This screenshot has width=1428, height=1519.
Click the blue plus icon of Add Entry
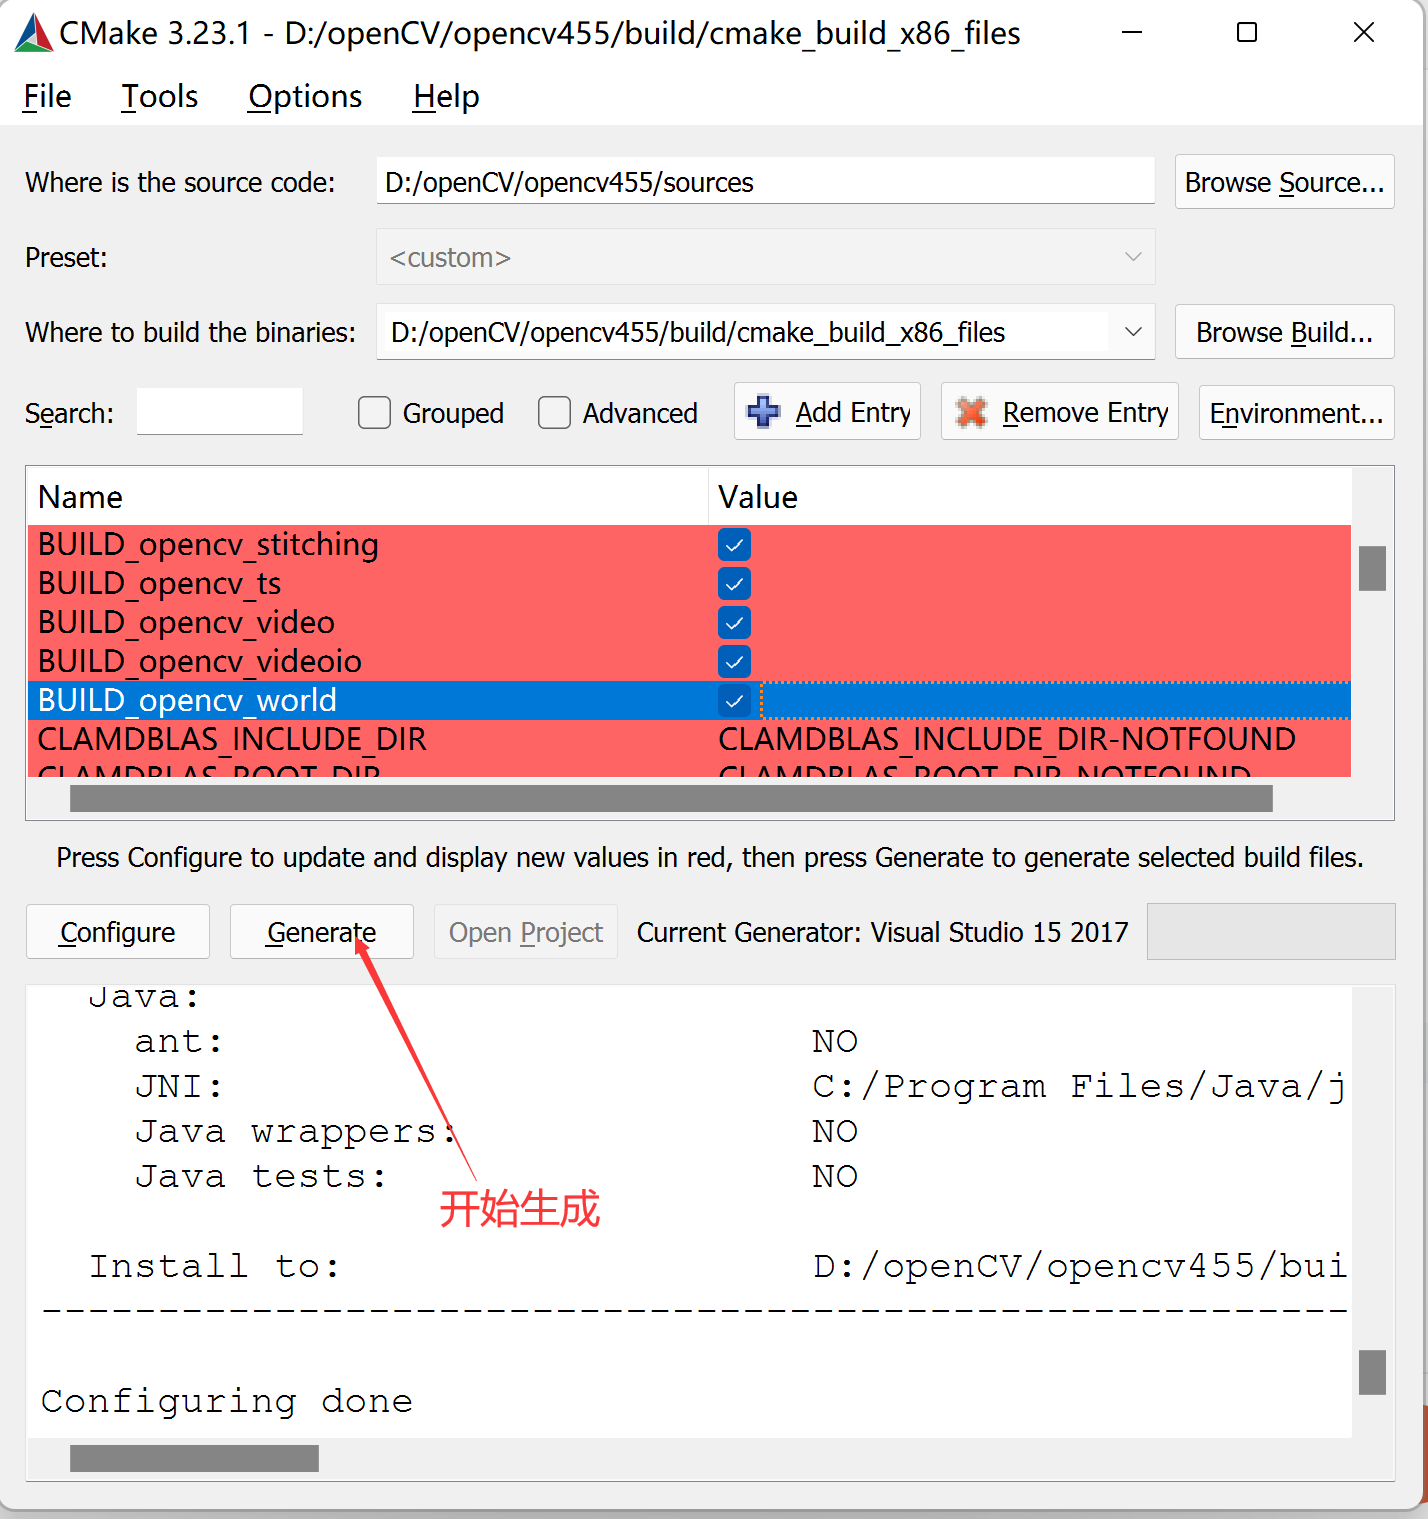pyautogui.click(x=764, y=411)
